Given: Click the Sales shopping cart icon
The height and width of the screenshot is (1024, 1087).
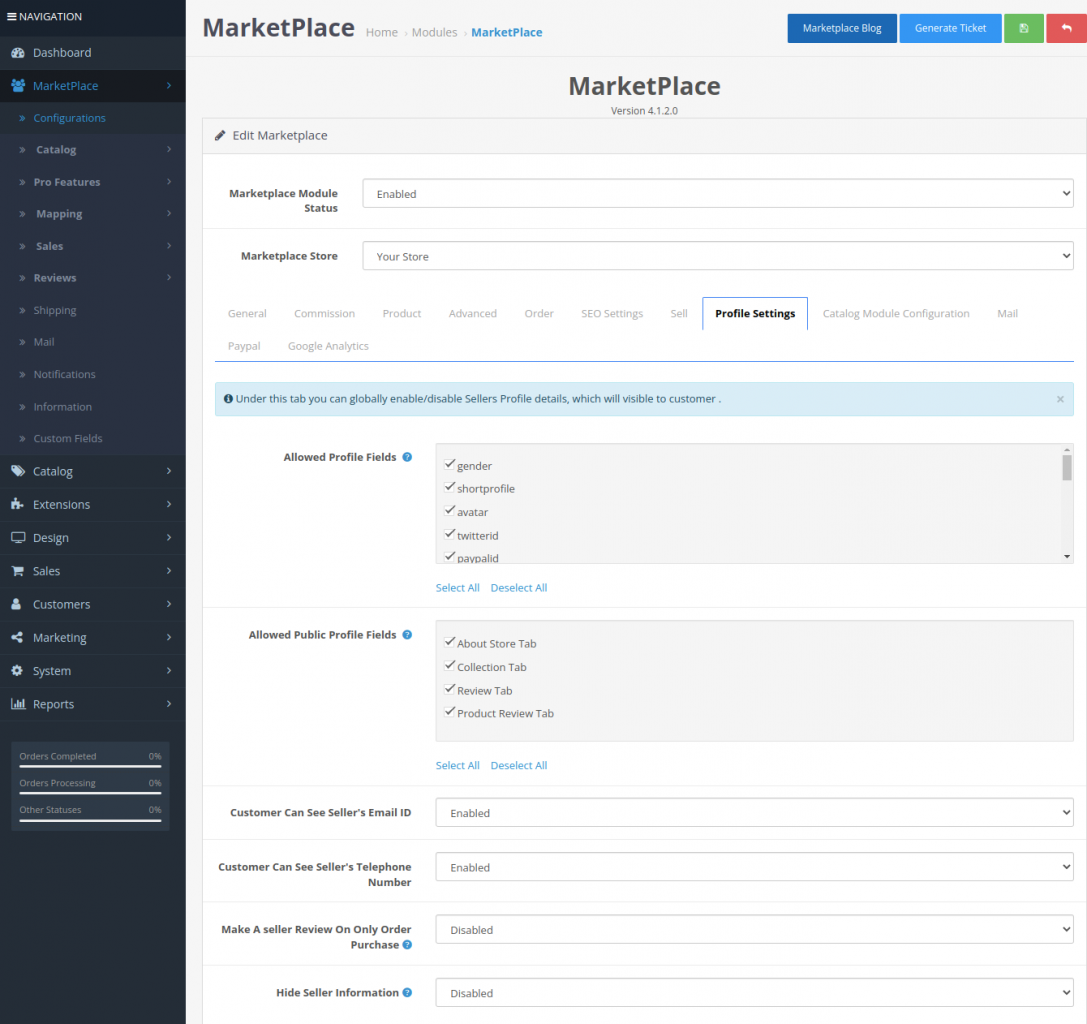Looking at the screenshot, I should click(17, 571).
